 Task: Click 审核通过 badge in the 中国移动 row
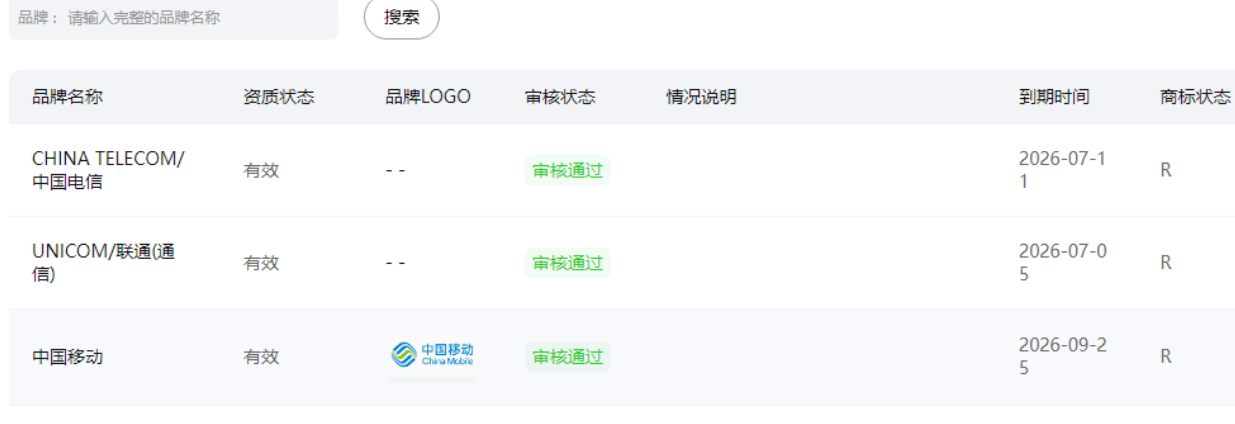pos(567,357)
